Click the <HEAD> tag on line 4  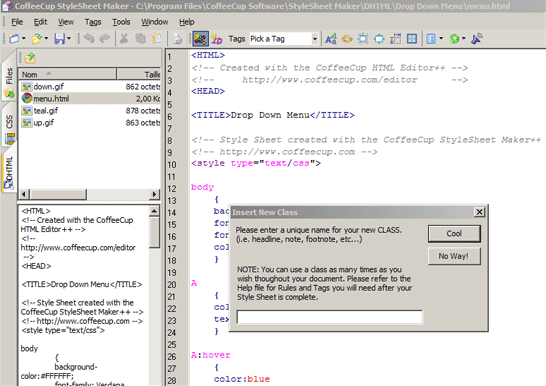click(208, 91)
